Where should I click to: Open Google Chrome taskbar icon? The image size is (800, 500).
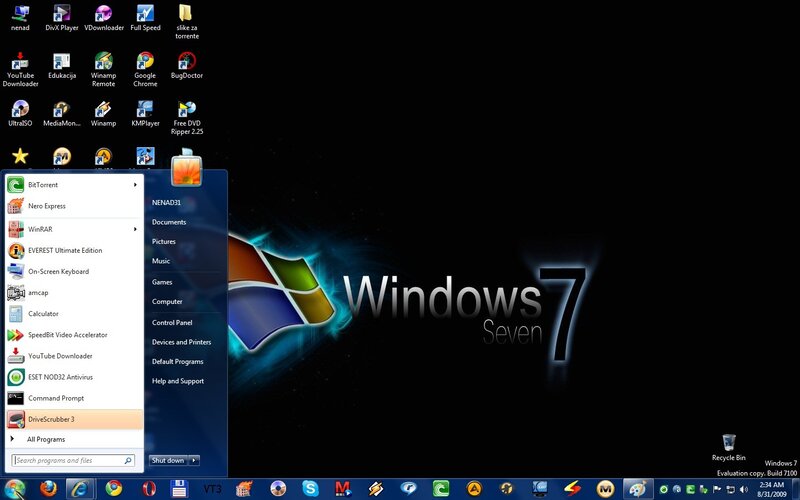(x=113, y=489)
